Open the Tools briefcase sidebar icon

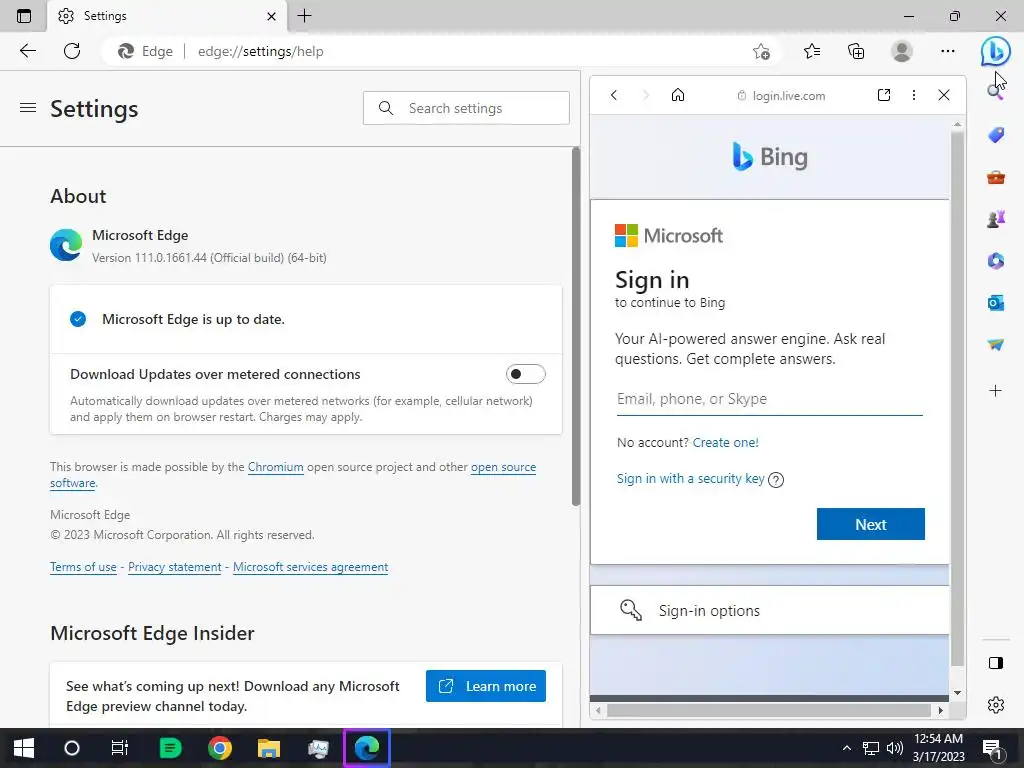pos(995,177)
